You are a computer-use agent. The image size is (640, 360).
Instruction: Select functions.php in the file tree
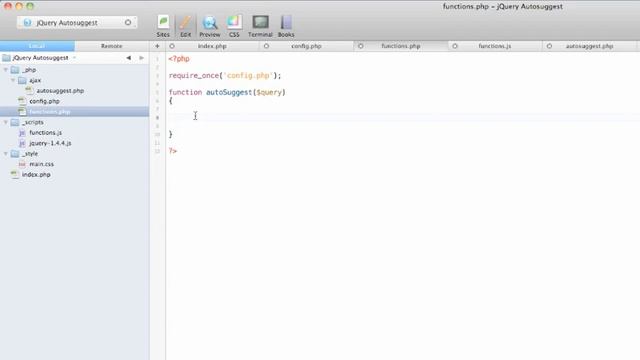74,111
